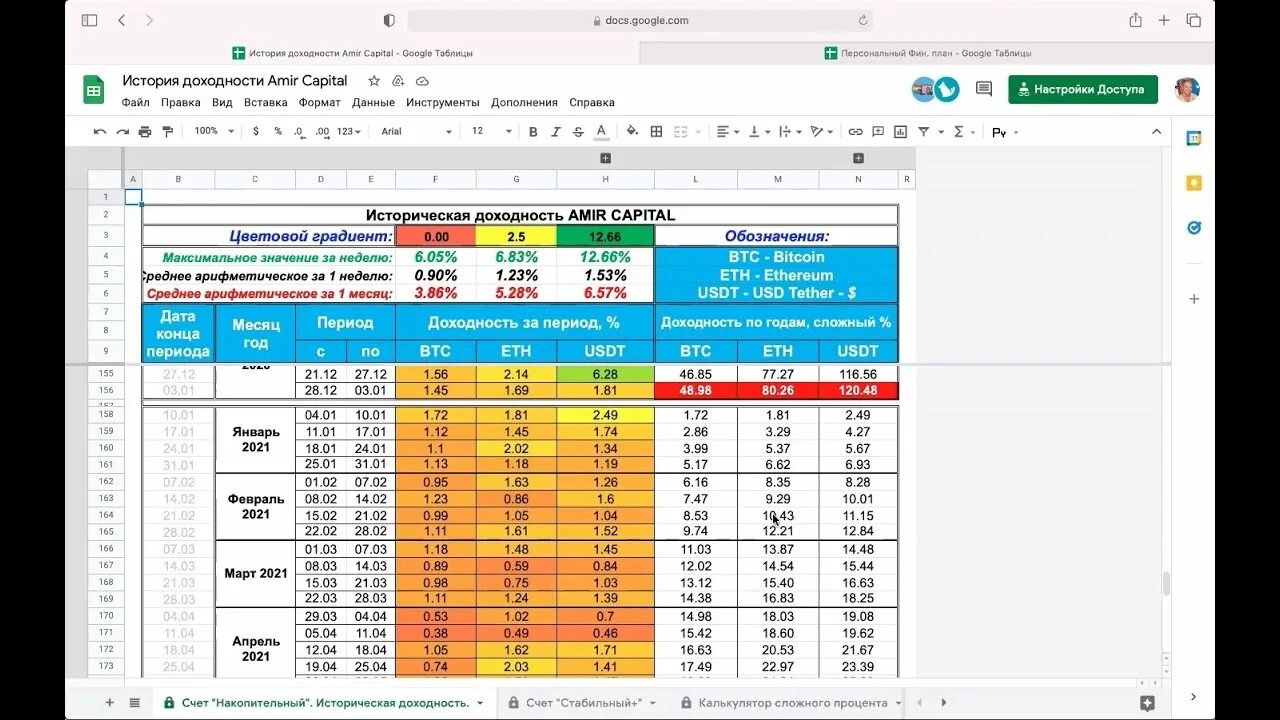Click the Undo arrow in toolbar
The height and width of the screenshot is (720, 1280).
tap(100, 131)
